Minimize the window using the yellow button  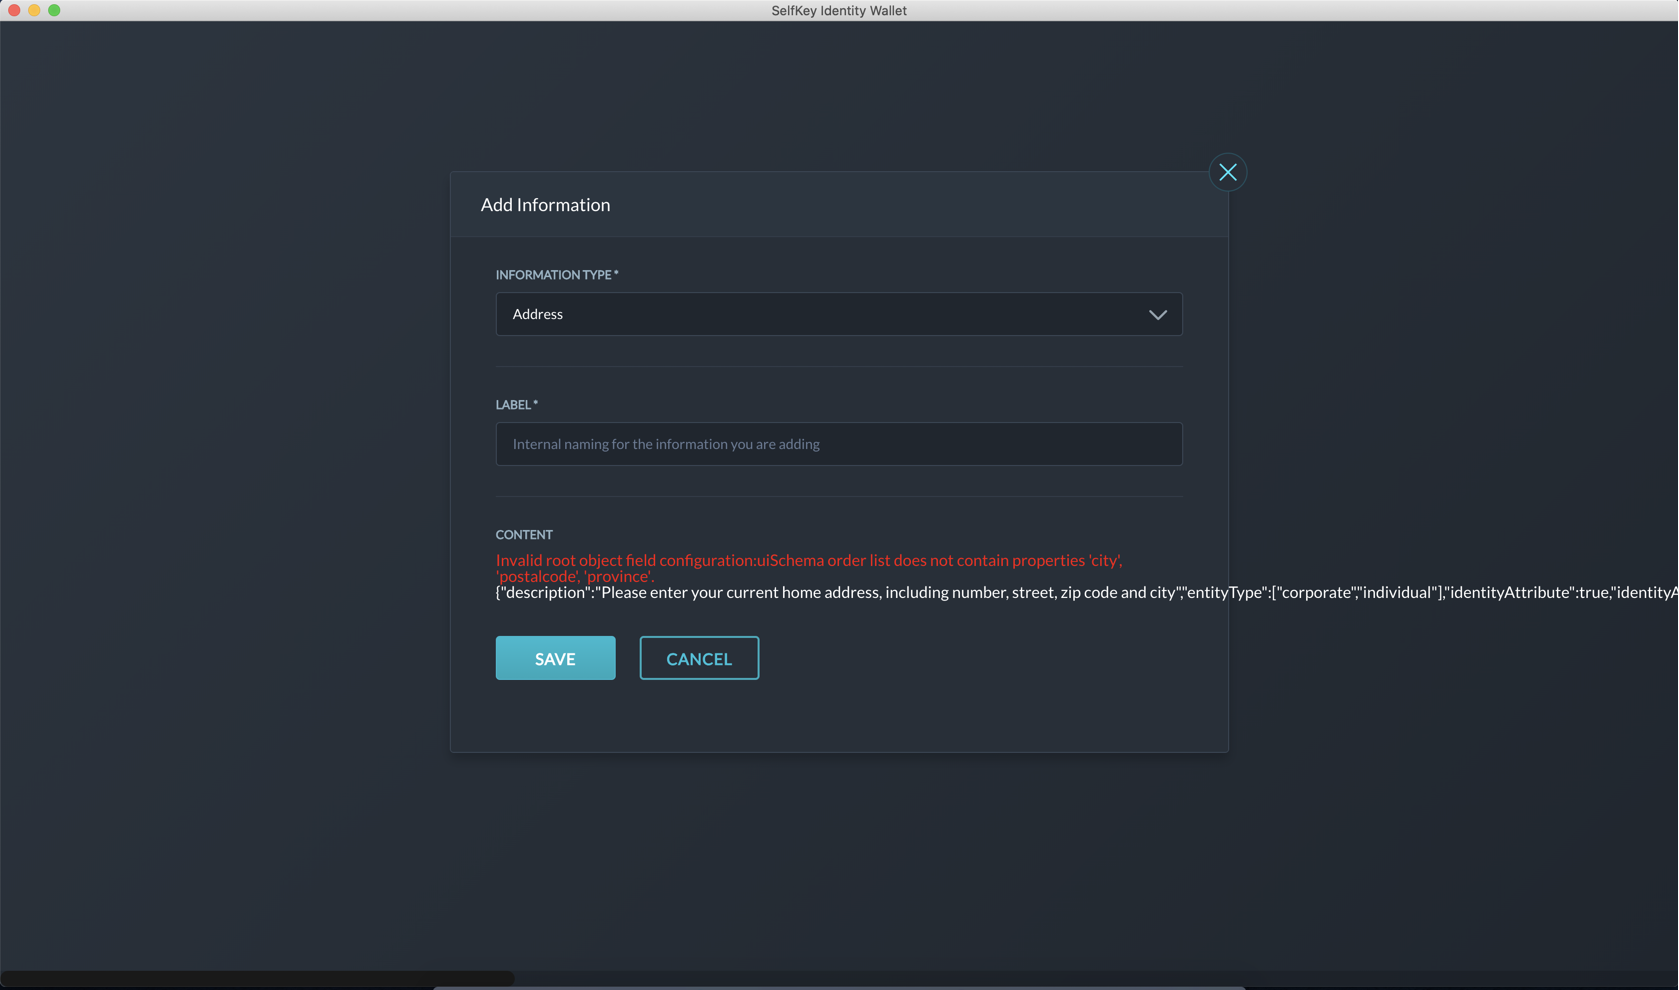click(34, 10)
